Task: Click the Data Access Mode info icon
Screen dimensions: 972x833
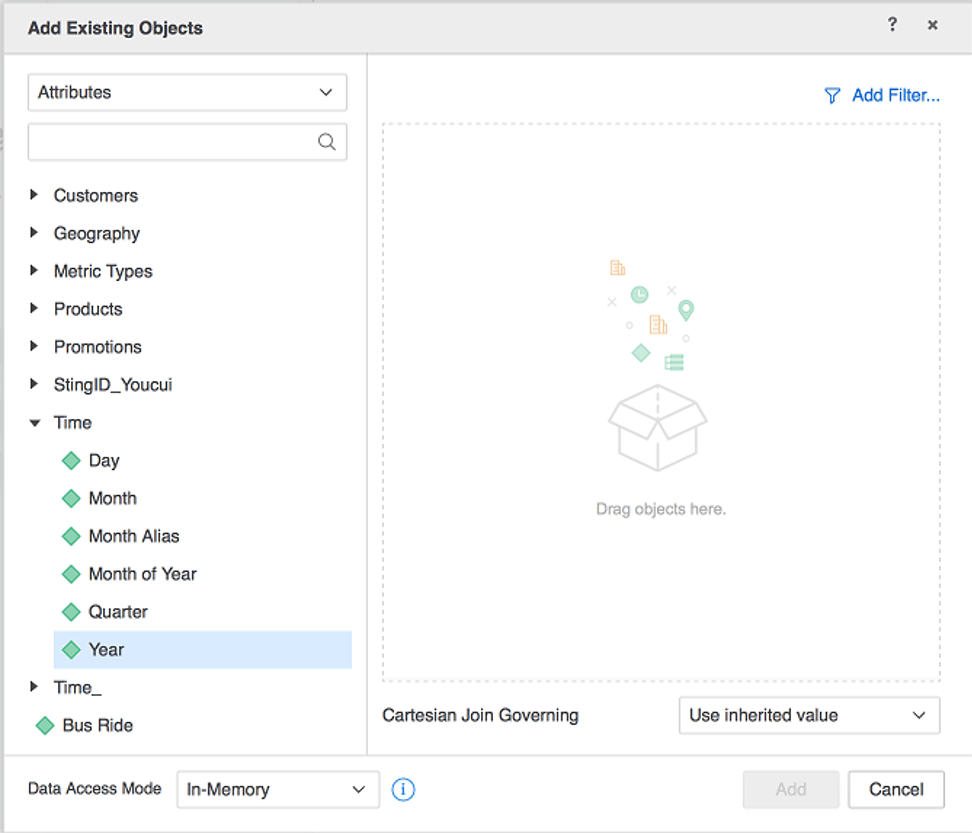Action: (403, 790)
